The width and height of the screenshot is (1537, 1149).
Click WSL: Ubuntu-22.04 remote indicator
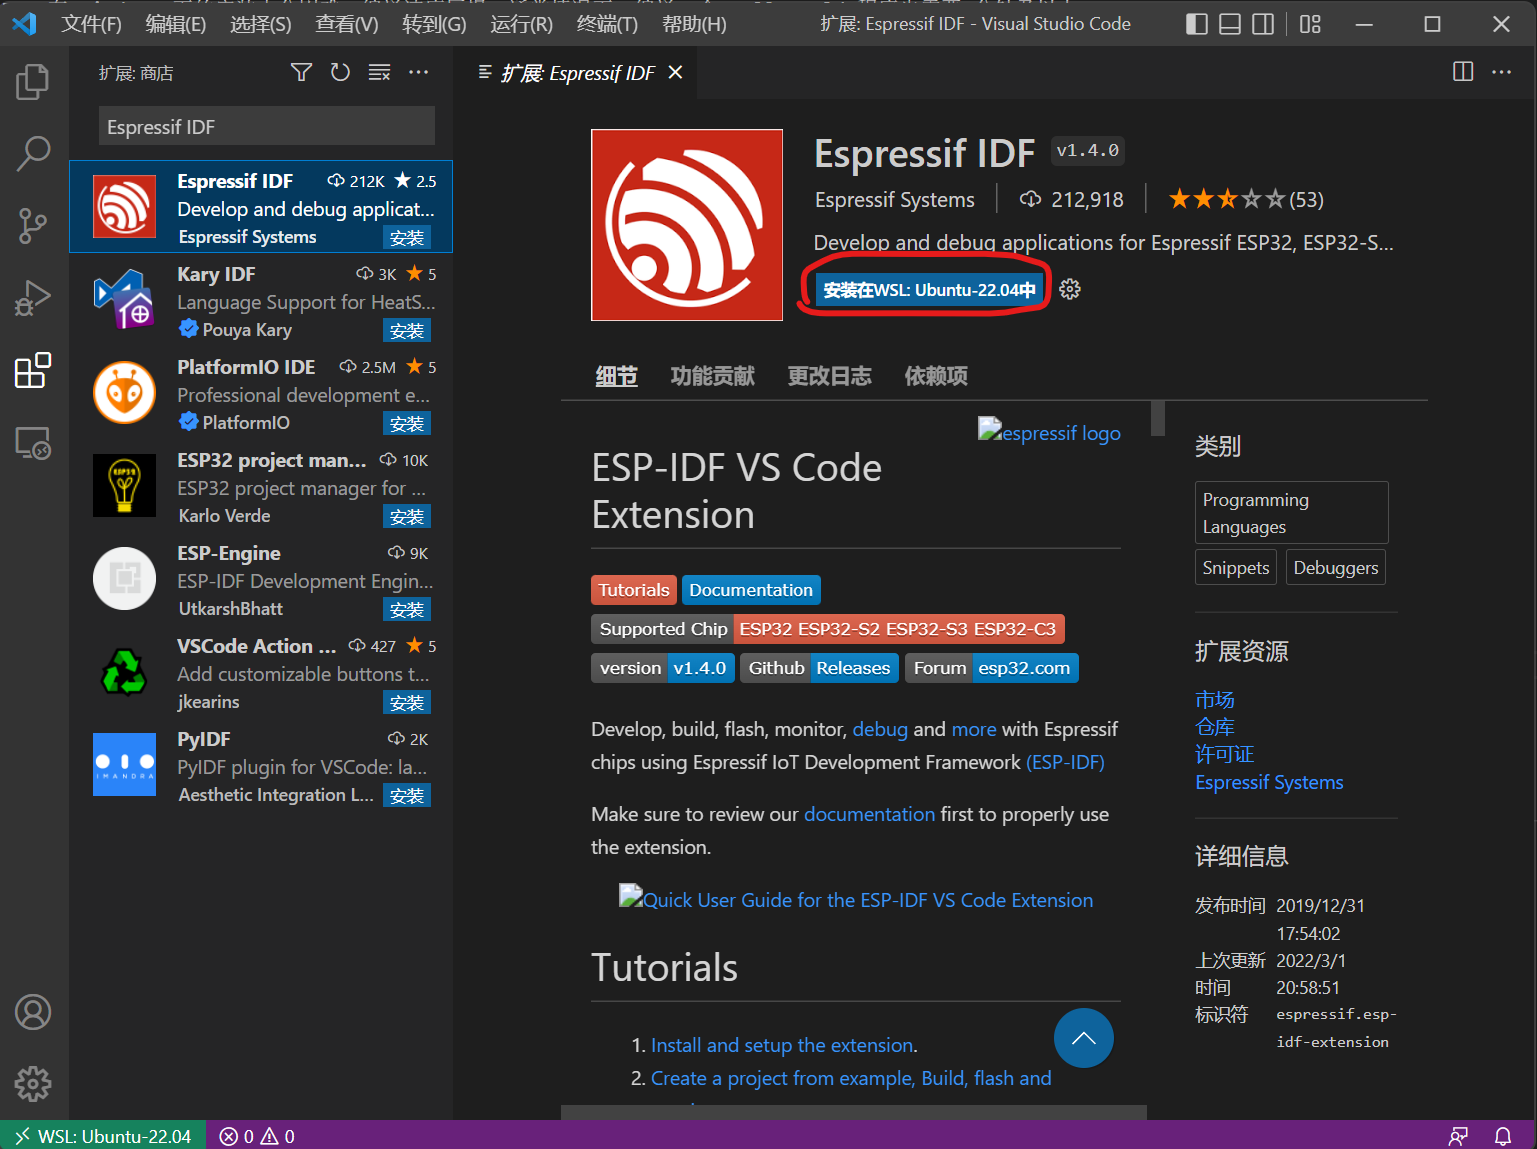point(103,1136)
